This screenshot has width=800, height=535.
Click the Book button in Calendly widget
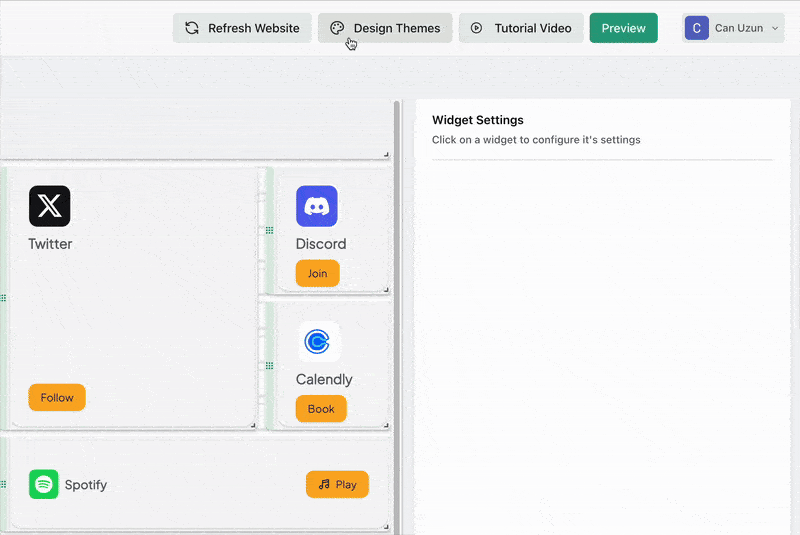click(321, 409)
